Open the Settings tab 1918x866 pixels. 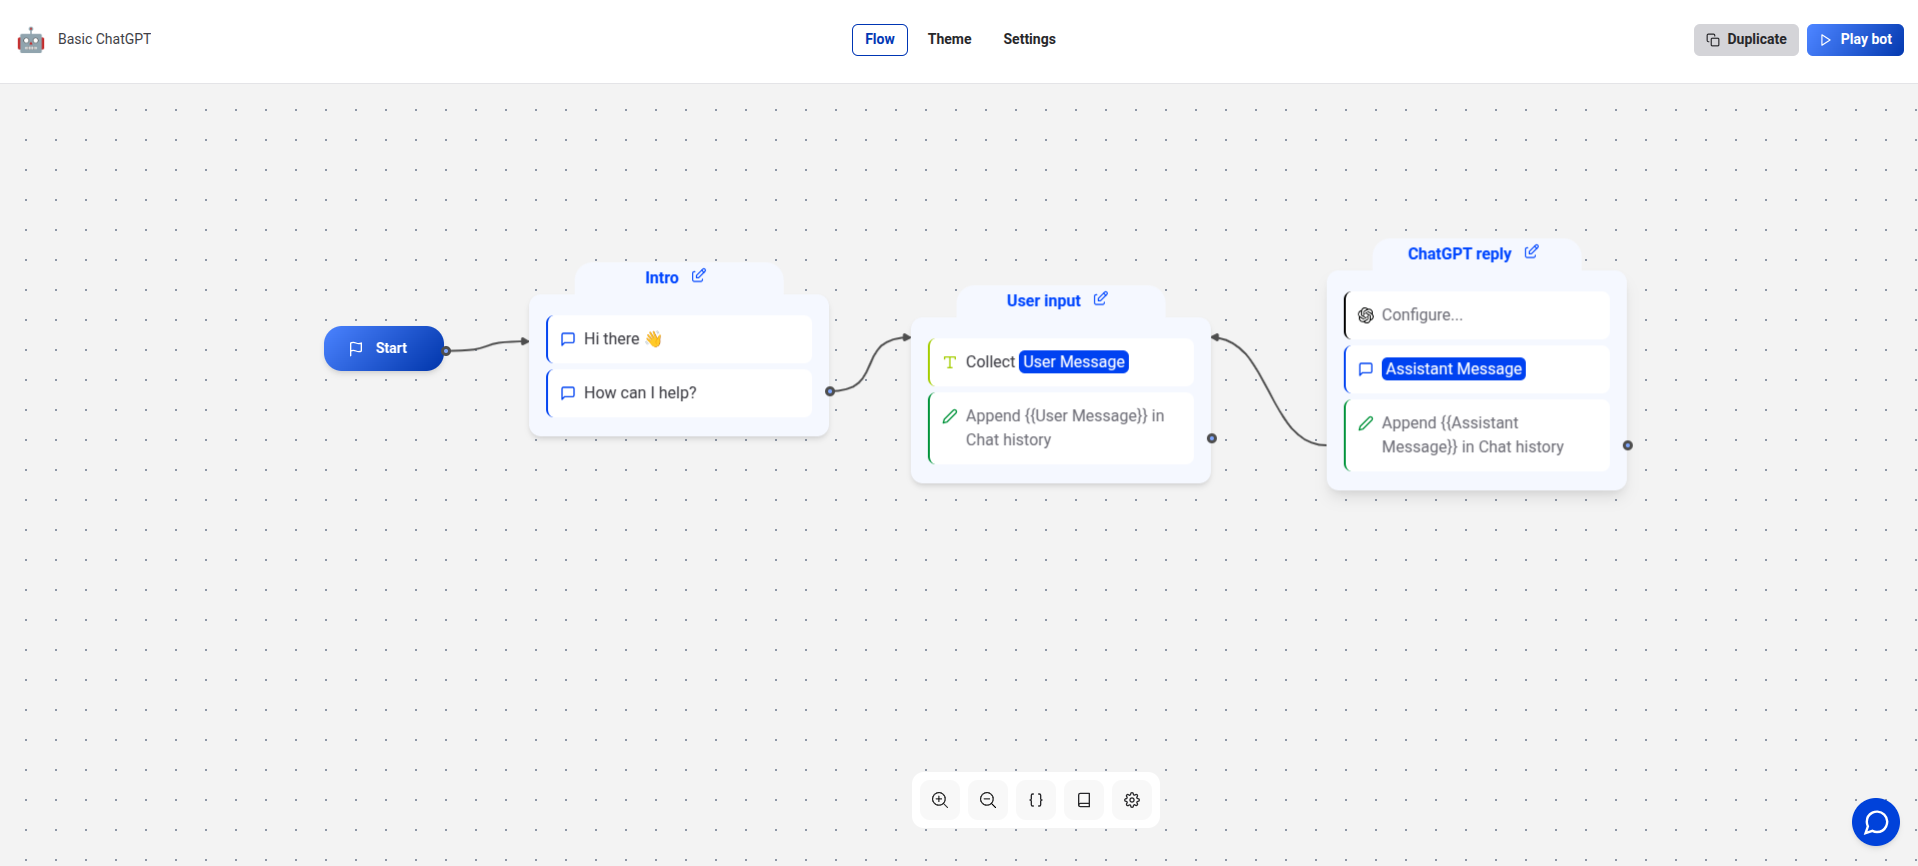tap(1029, 39)
